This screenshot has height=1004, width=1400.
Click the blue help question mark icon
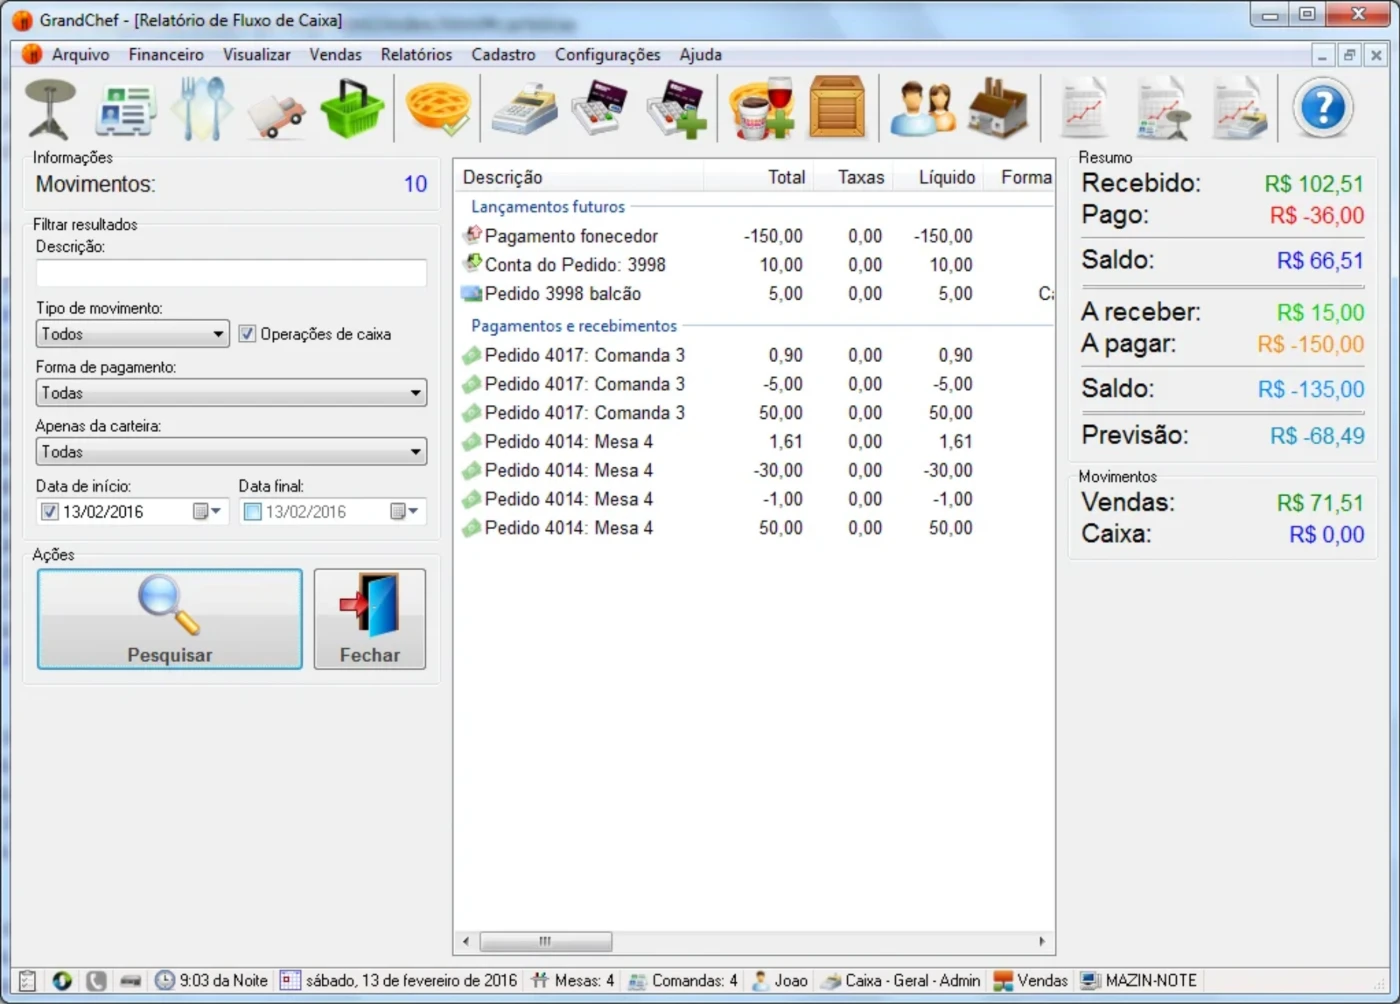coord(1322,108)
